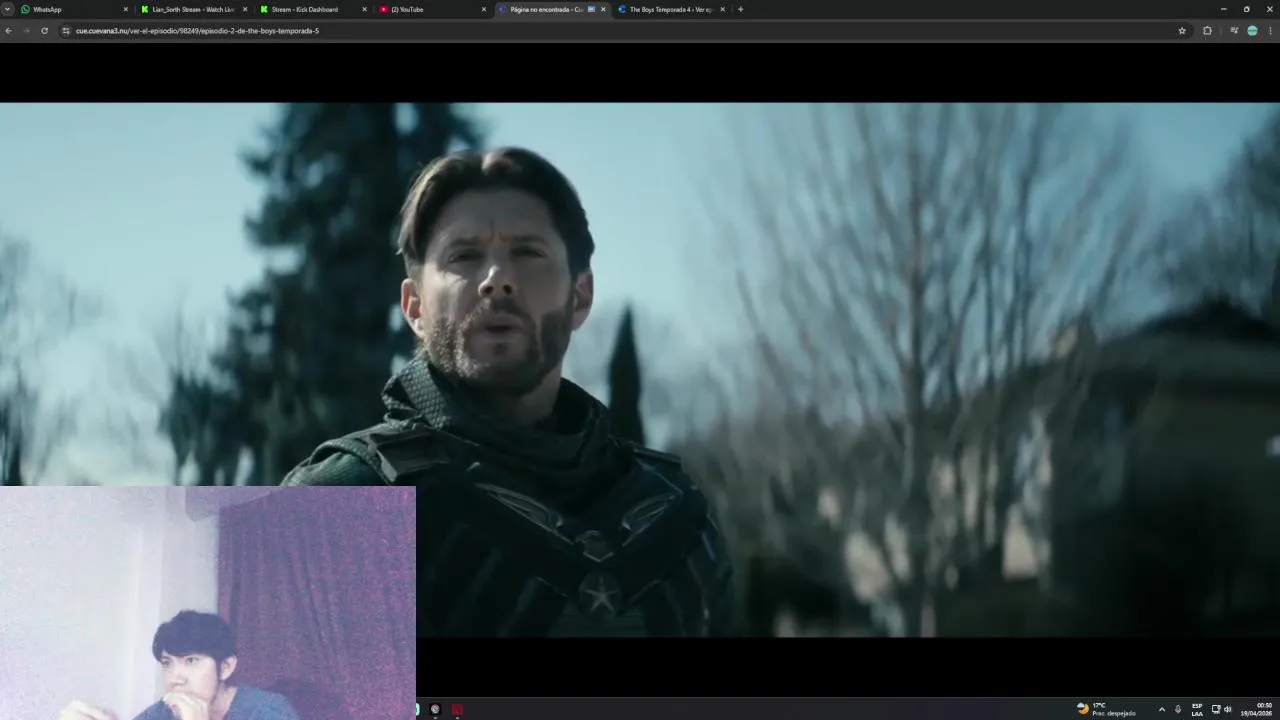Close The Boys Temporada 4 tab
The image size is (1280, 720).
722,9
